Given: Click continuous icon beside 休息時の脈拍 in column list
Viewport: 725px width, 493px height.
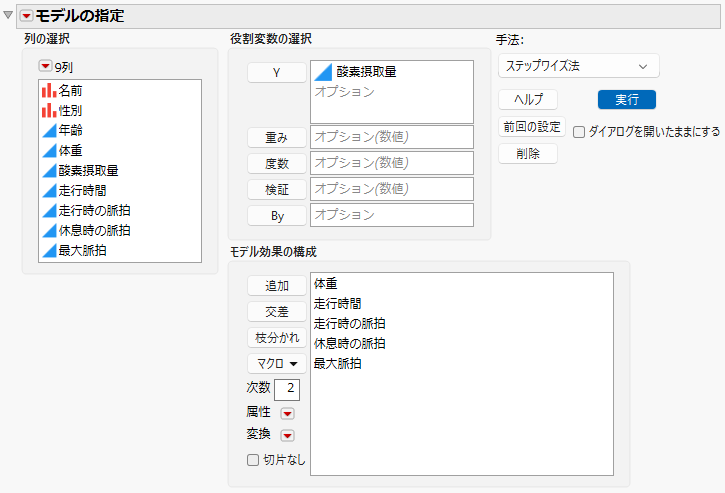Looking at the screenshot, I should point(49,231).
